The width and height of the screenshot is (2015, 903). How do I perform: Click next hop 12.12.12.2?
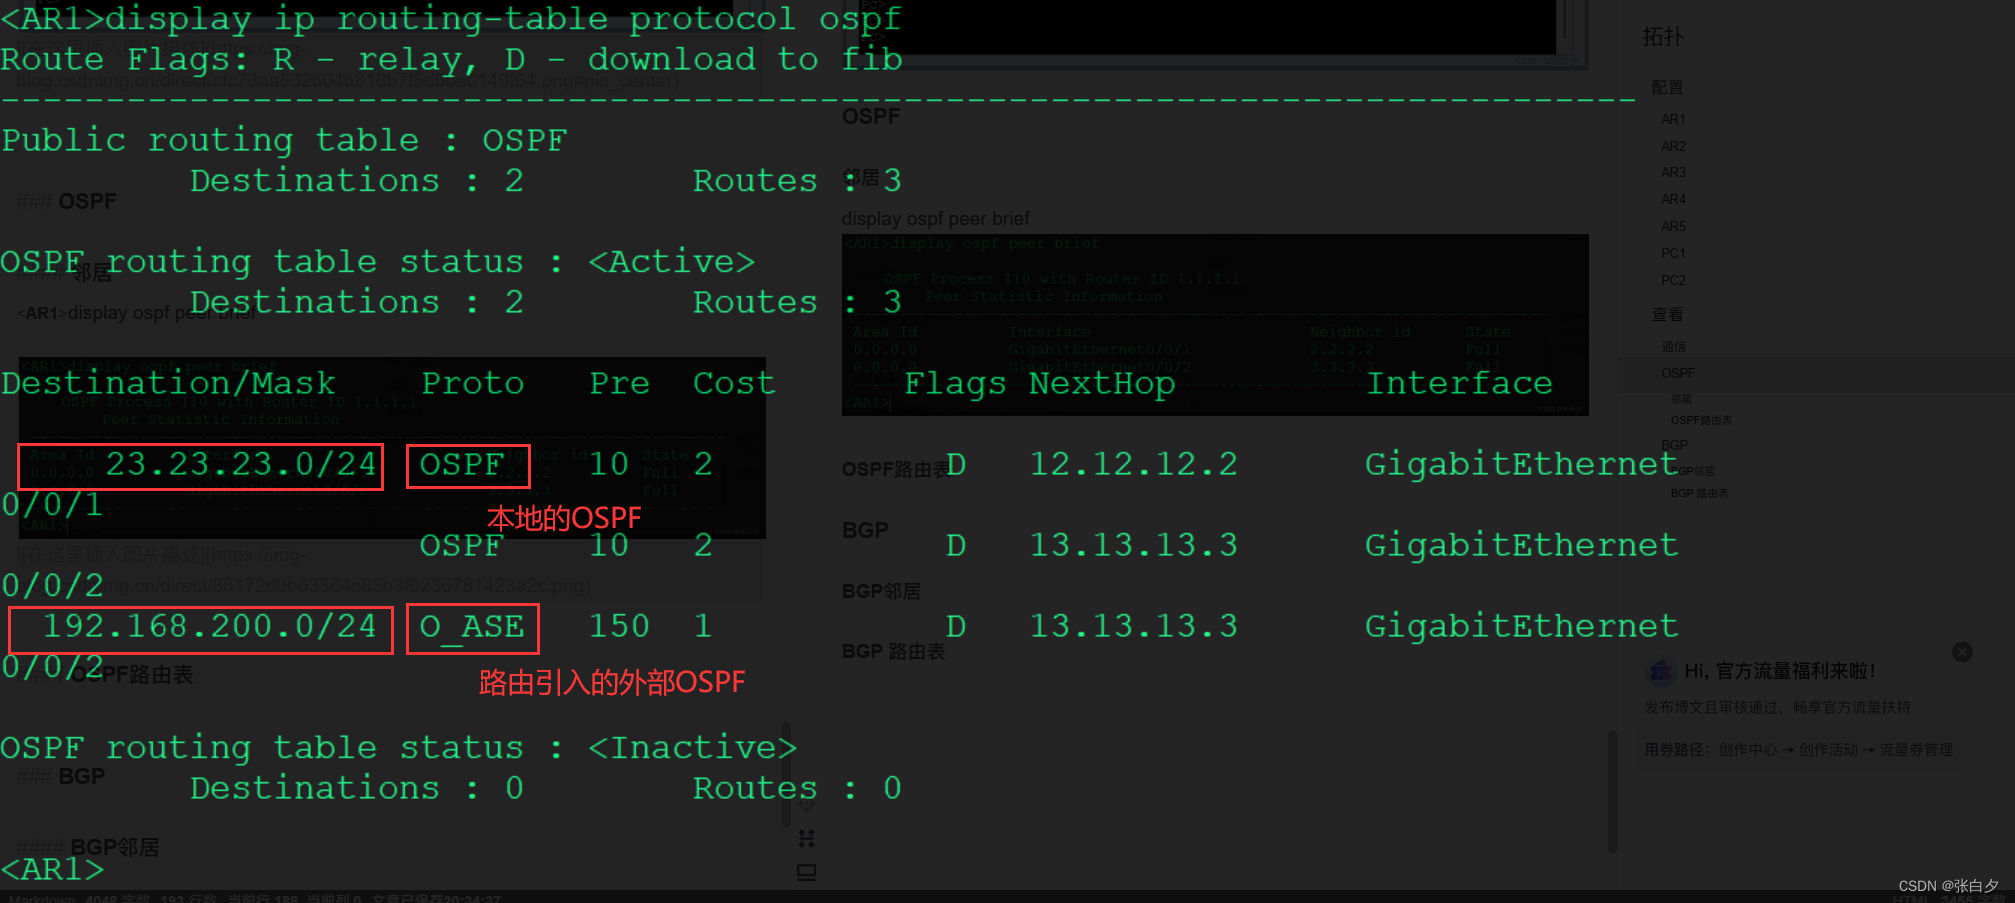click(x=1134, y=464)
